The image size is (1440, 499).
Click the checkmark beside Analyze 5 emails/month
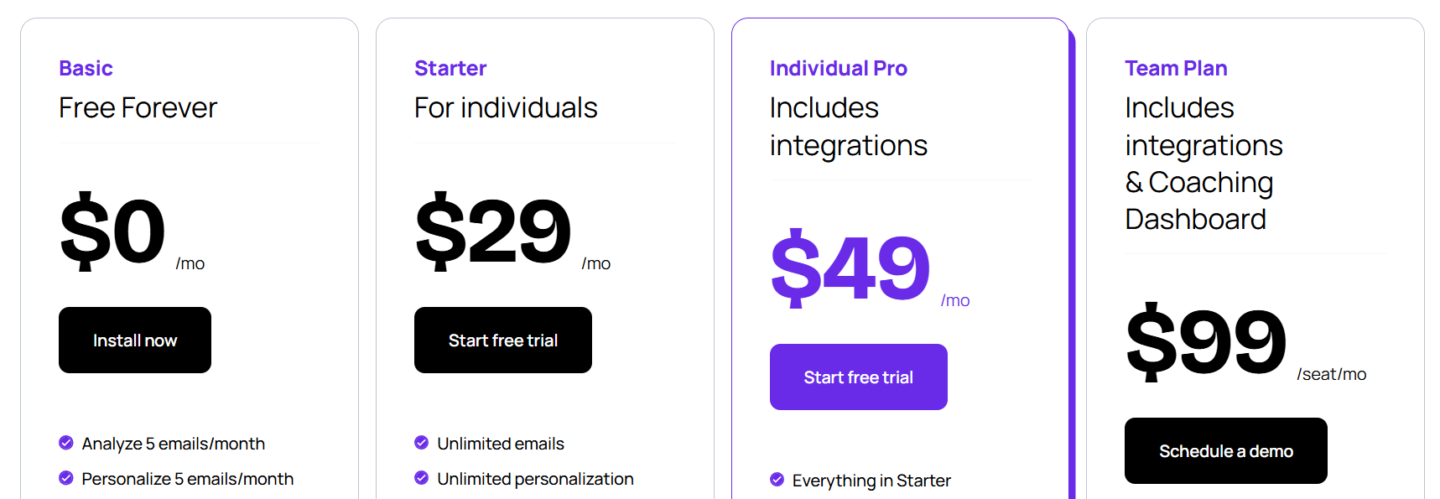66,443
